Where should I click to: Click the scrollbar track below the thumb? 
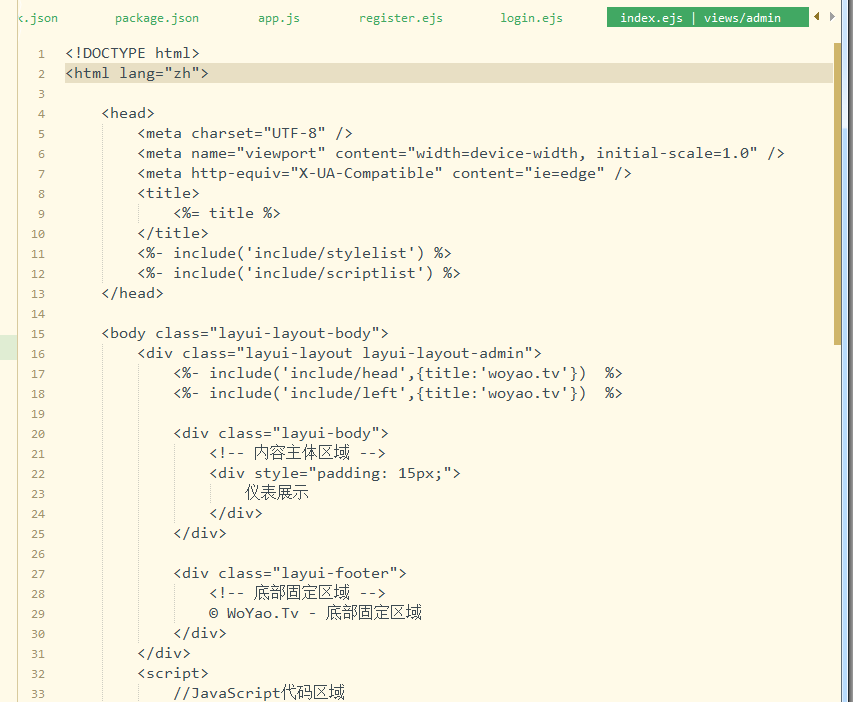pos(838,520)
